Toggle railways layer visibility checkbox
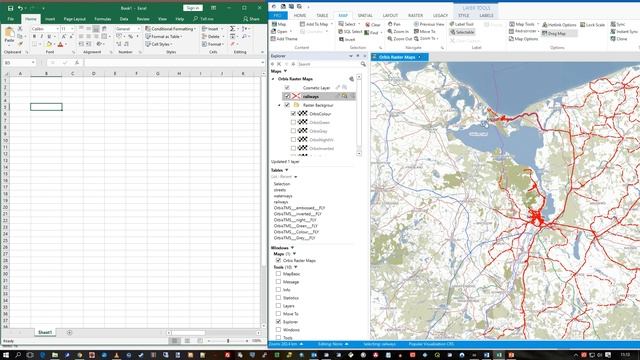Screen dimensions: 640x360 [287, 96]
